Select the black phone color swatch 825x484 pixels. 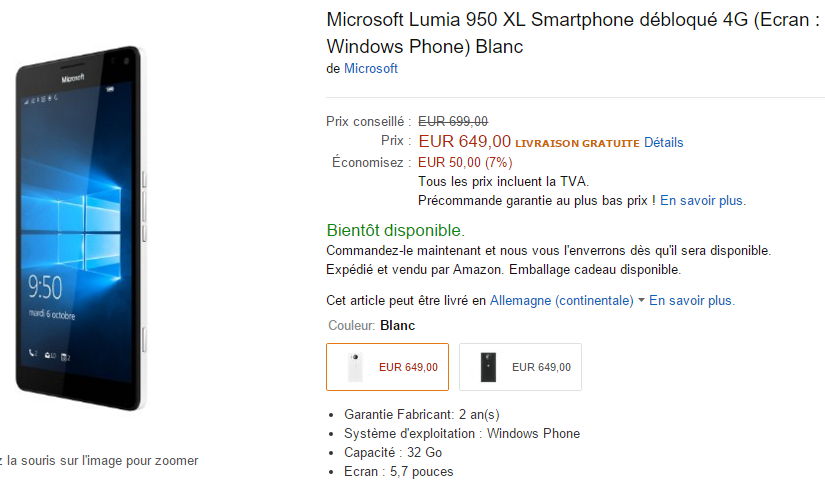coord(520,367)
